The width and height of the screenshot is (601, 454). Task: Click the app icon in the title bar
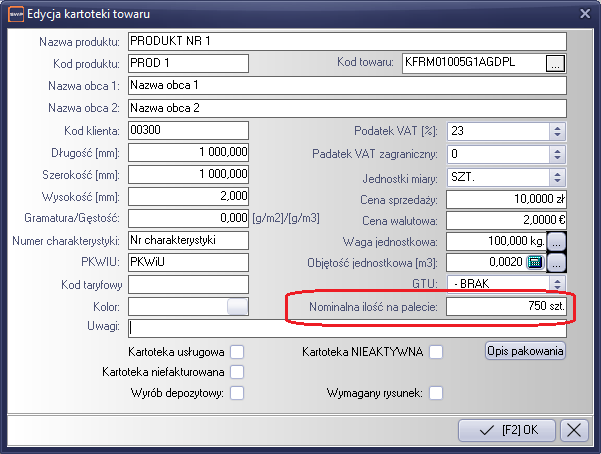point(16,12)
